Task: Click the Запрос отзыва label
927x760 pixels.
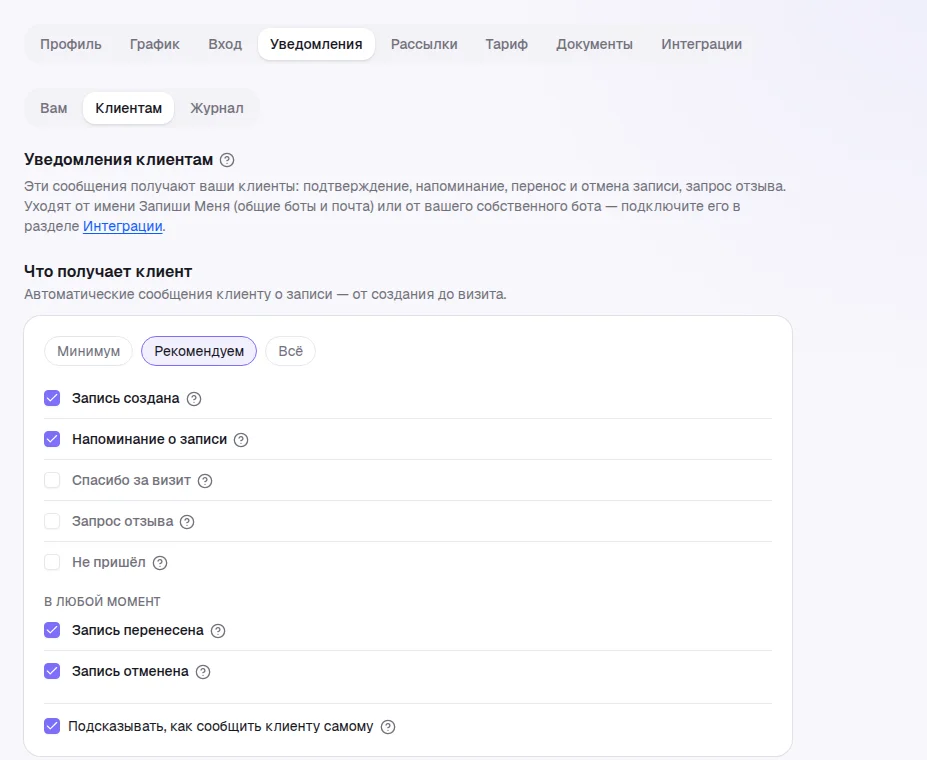Action: [122, 521]
